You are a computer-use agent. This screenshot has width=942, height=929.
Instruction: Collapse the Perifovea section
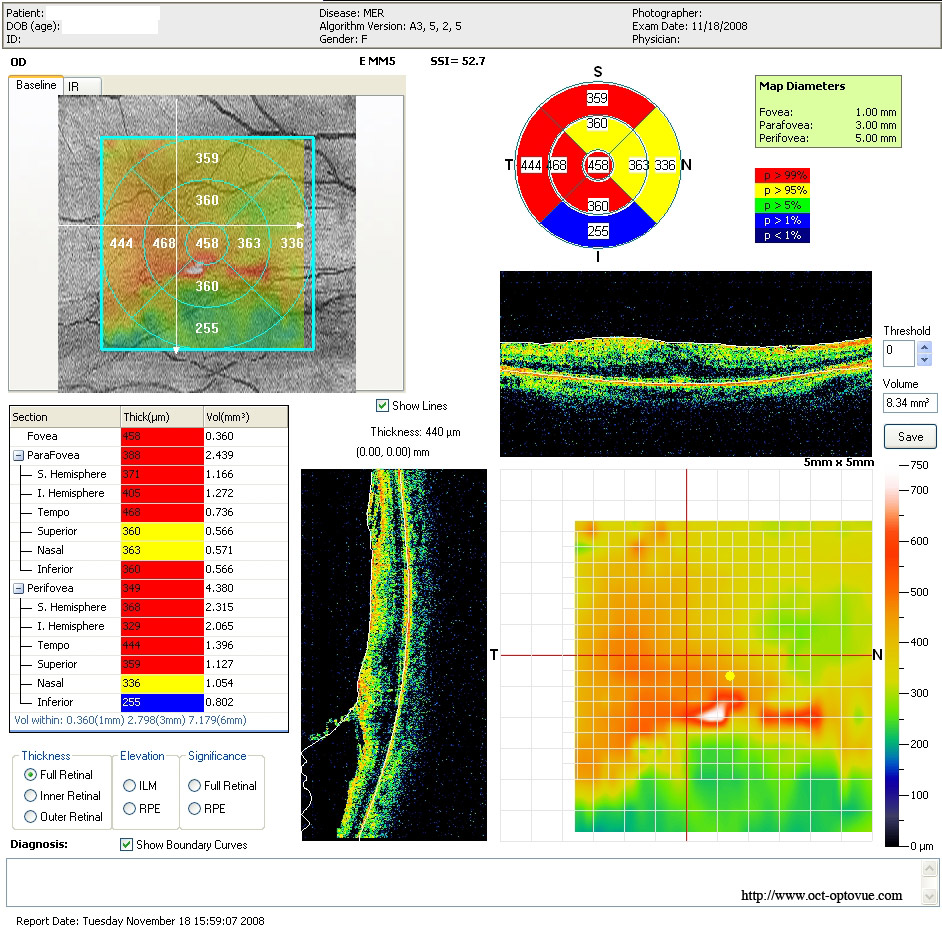(x=19, y=588)
